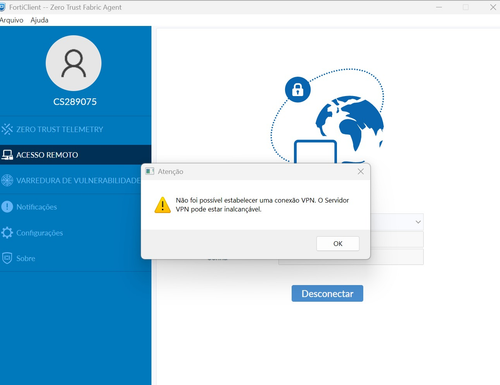Select Zero Trust Telemetry in sidebar
The height and width of the screenshot is (385, 500).
pyautogui.click(x=76, y=129)
